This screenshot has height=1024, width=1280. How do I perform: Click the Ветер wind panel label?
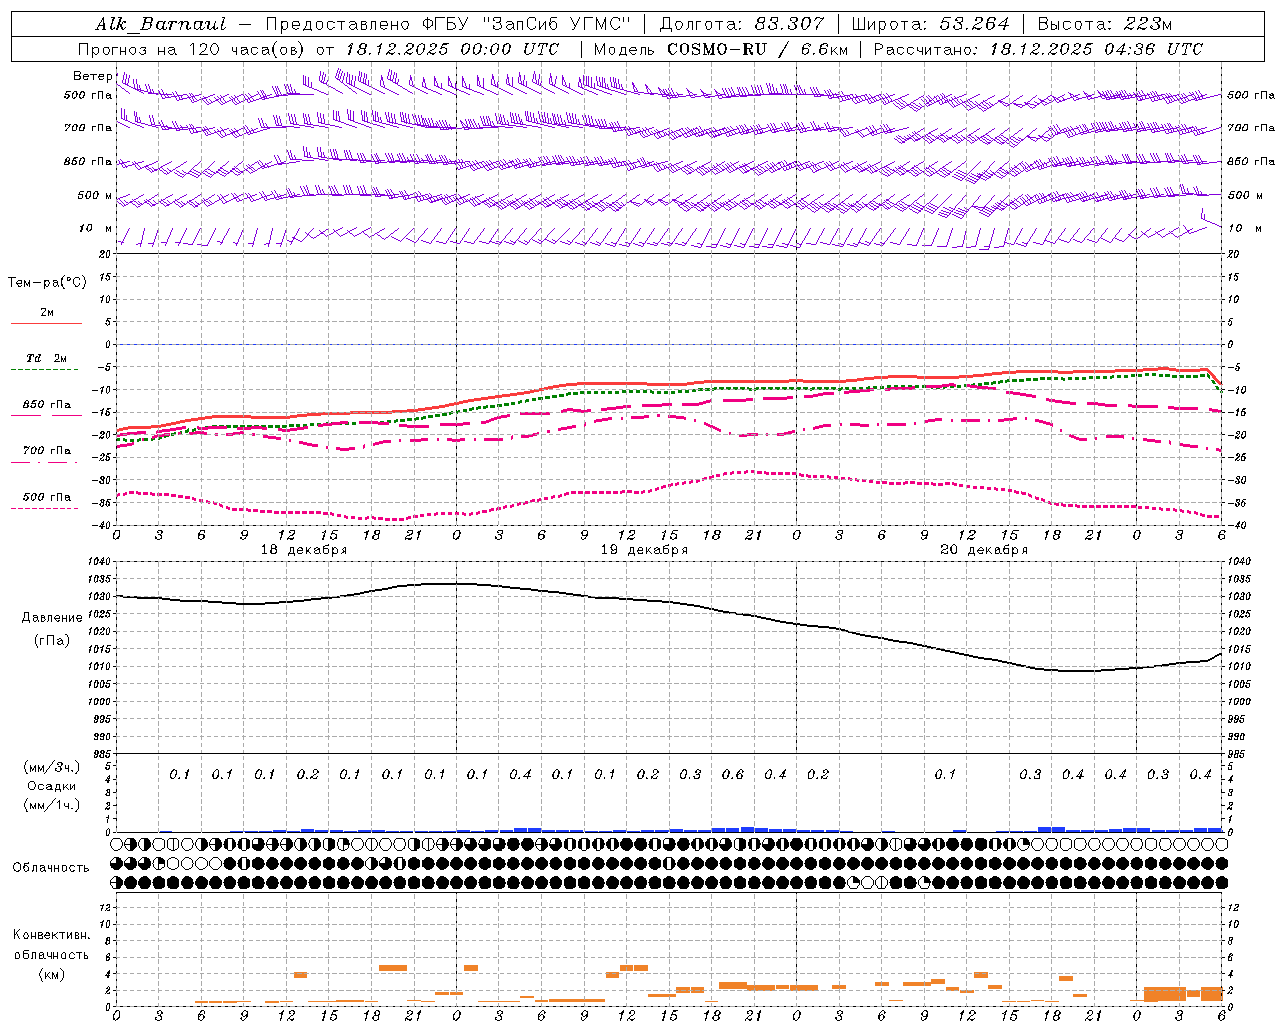tap(93, 76)
